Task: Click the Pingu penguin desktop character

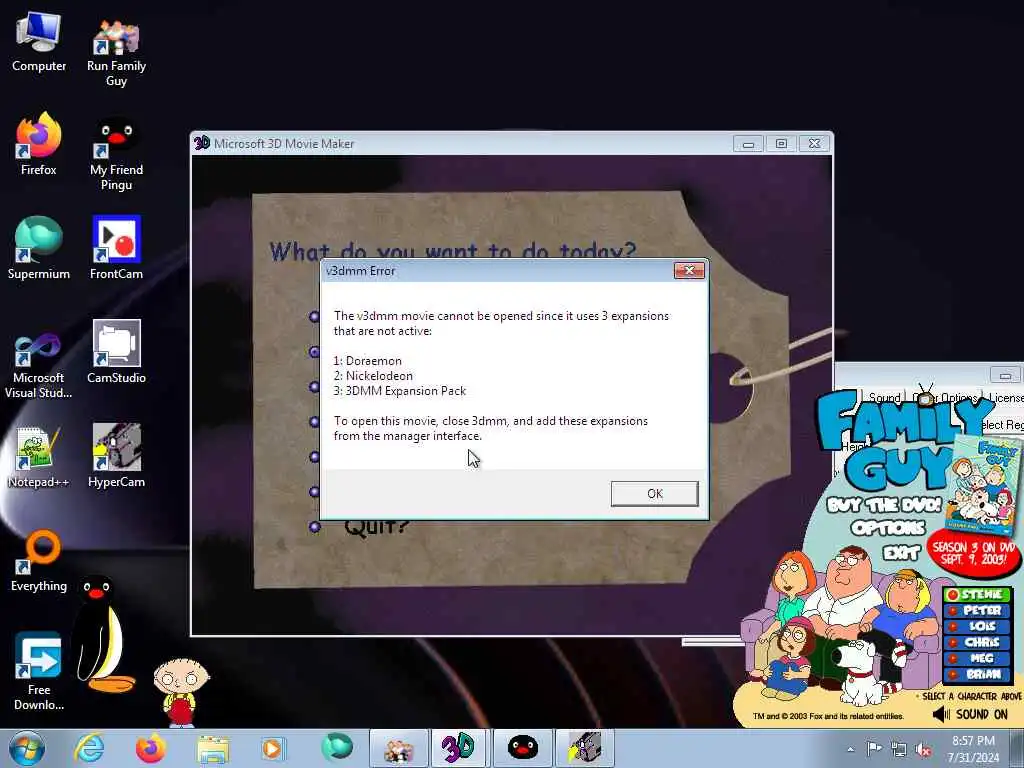Action: pyautogui.click(x=101, y=633)
